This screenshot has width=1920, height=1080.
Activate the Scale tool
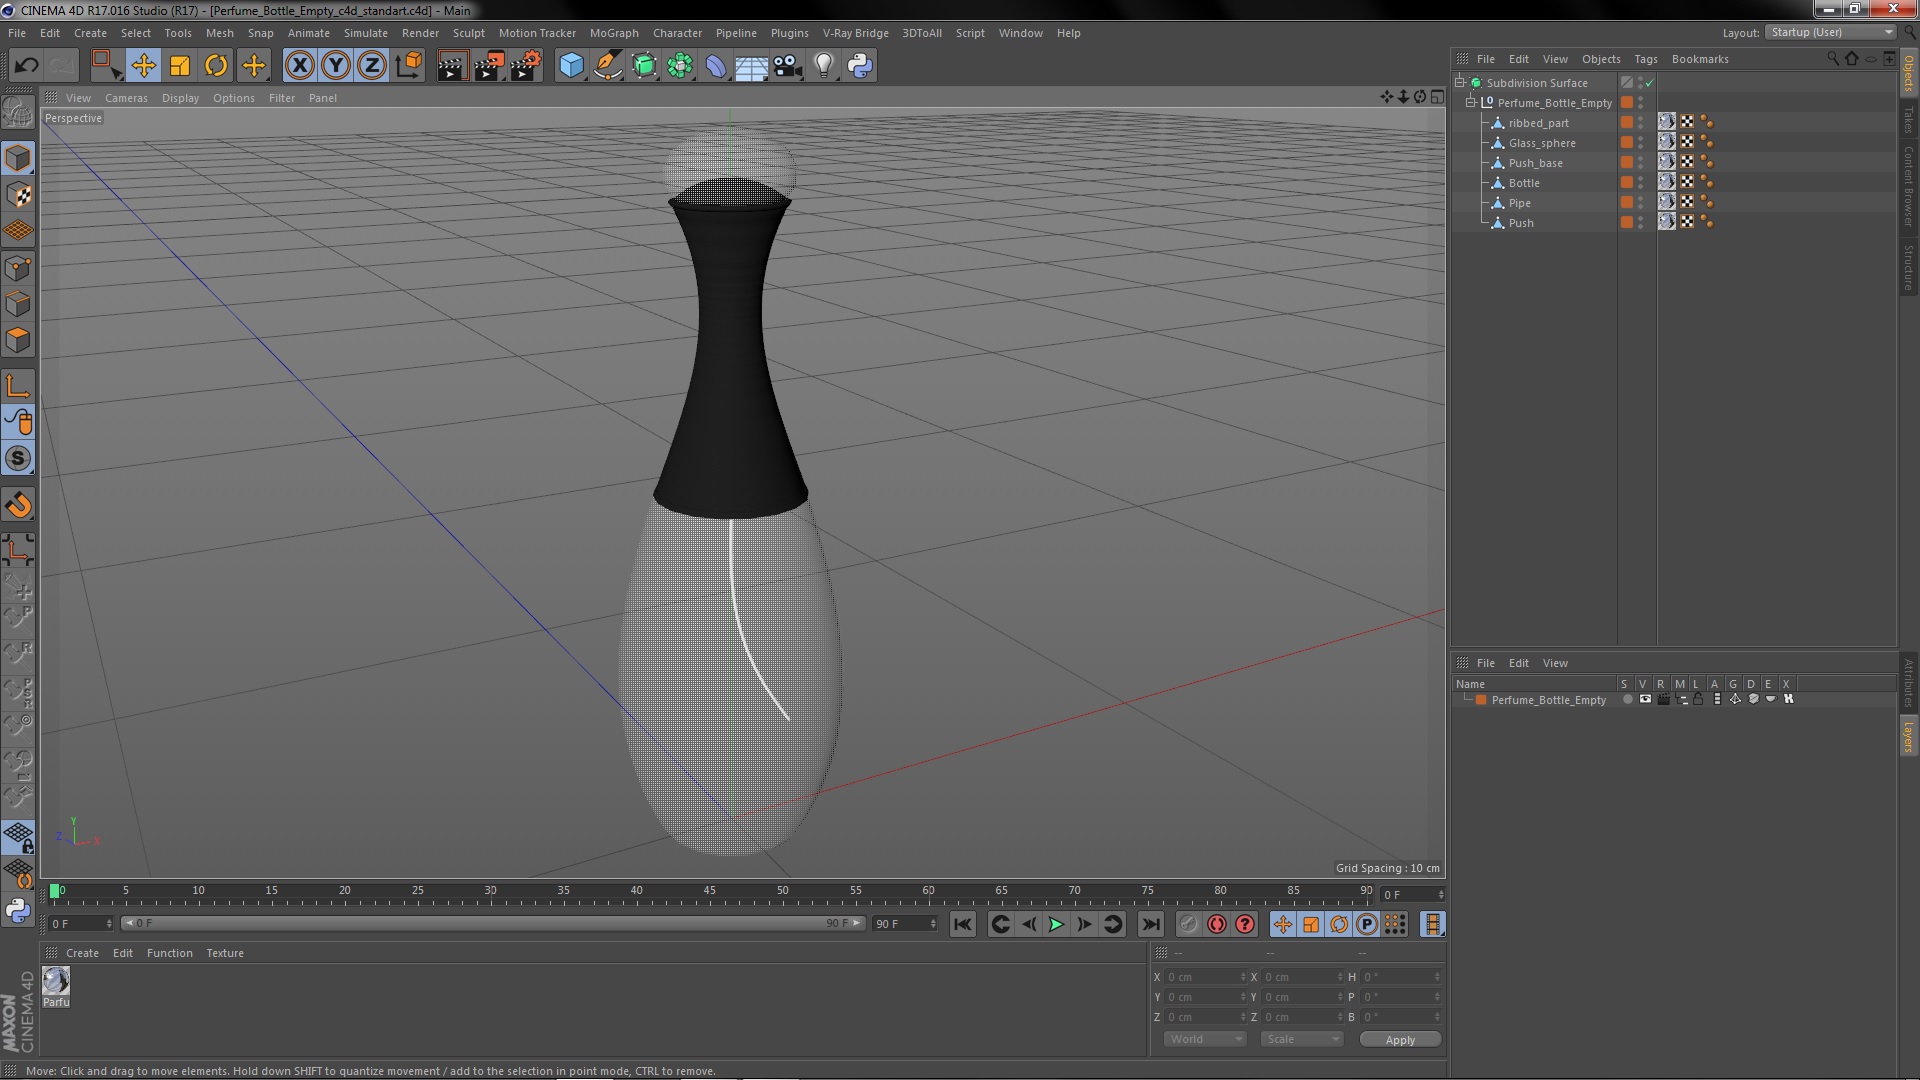pos(180,66)
